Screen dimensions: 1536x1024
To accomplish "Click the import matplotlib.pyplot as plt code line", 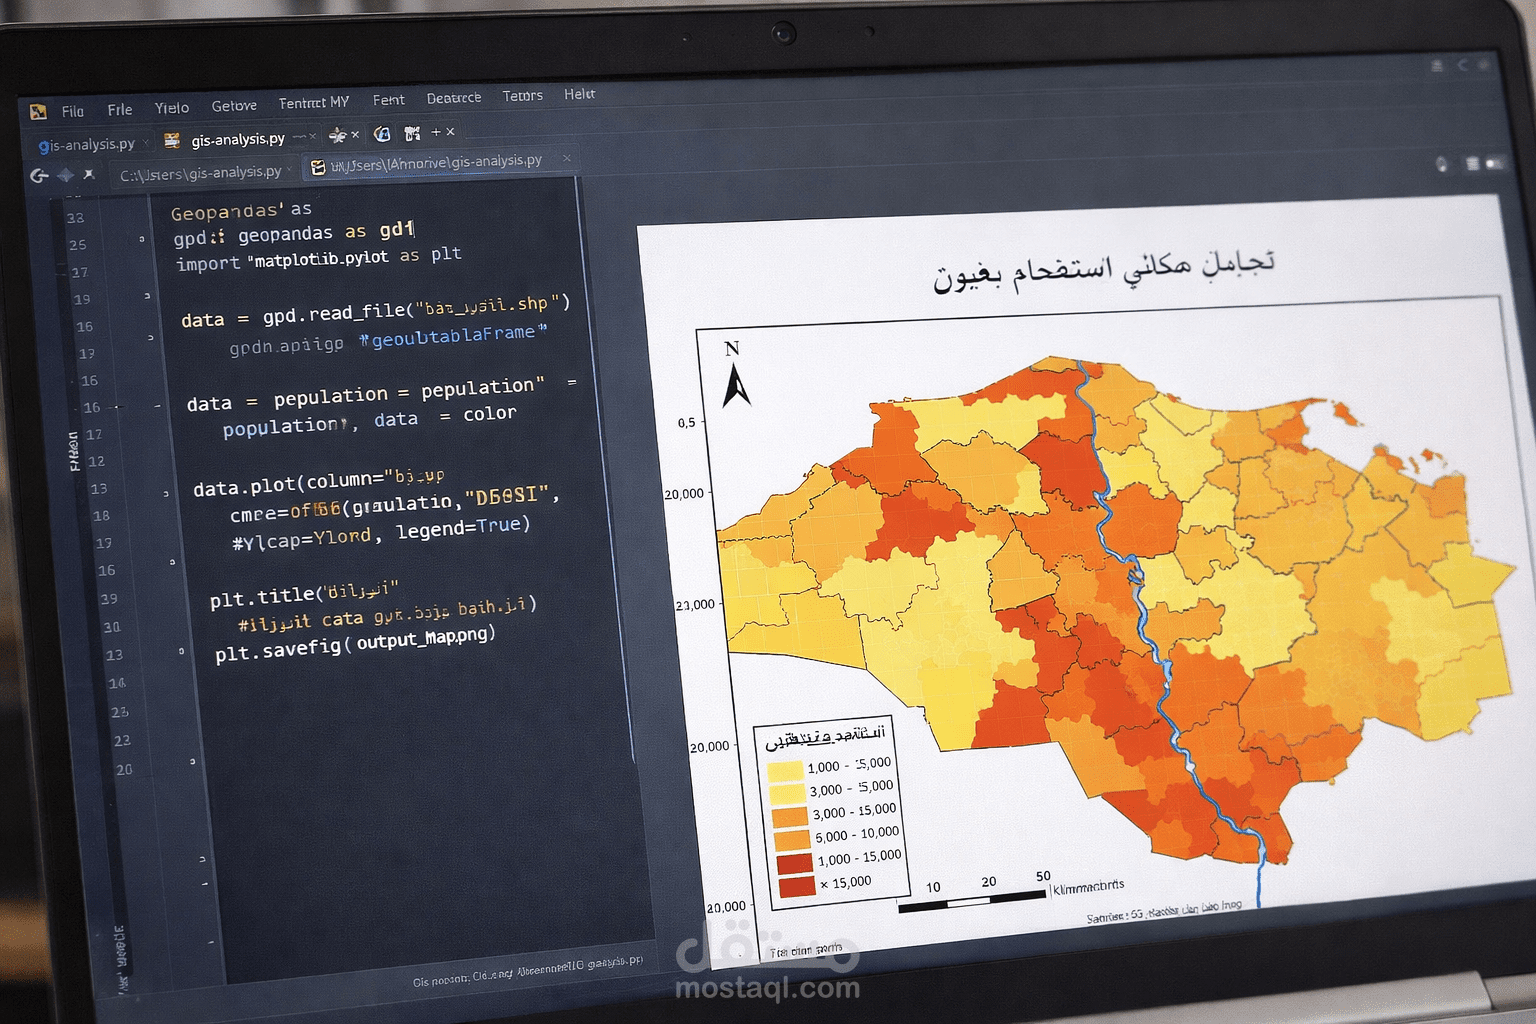I will pyautogui.click(x=319, y=258).
